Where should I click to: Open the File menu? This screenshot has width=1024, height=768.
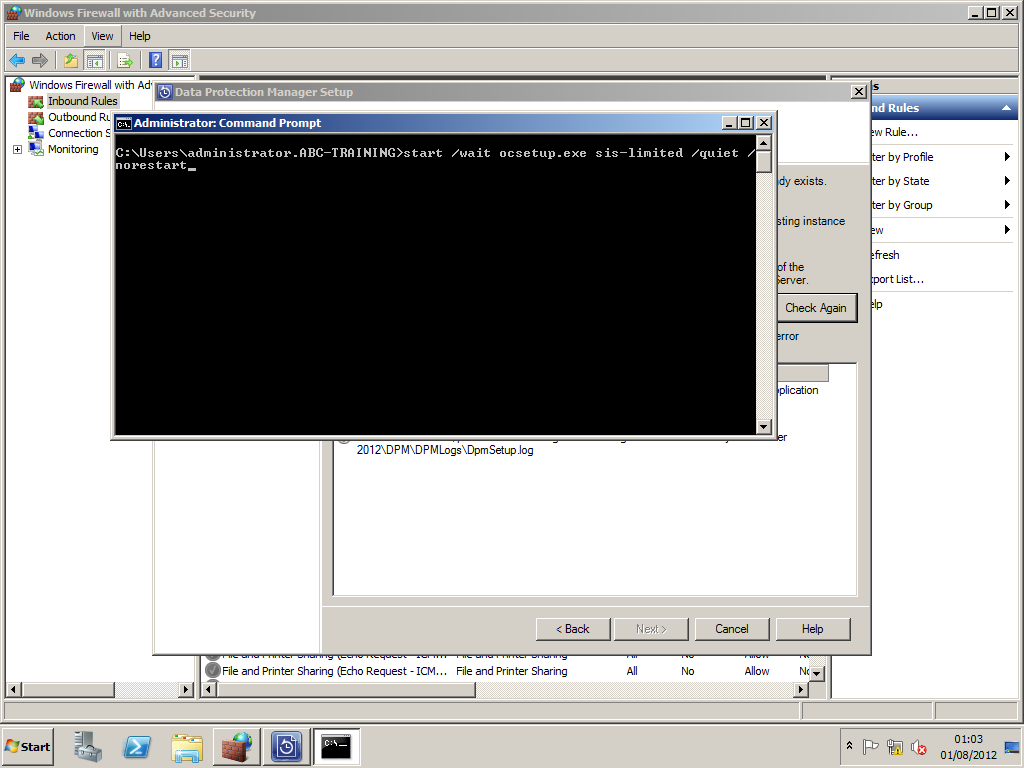point(22,37)
